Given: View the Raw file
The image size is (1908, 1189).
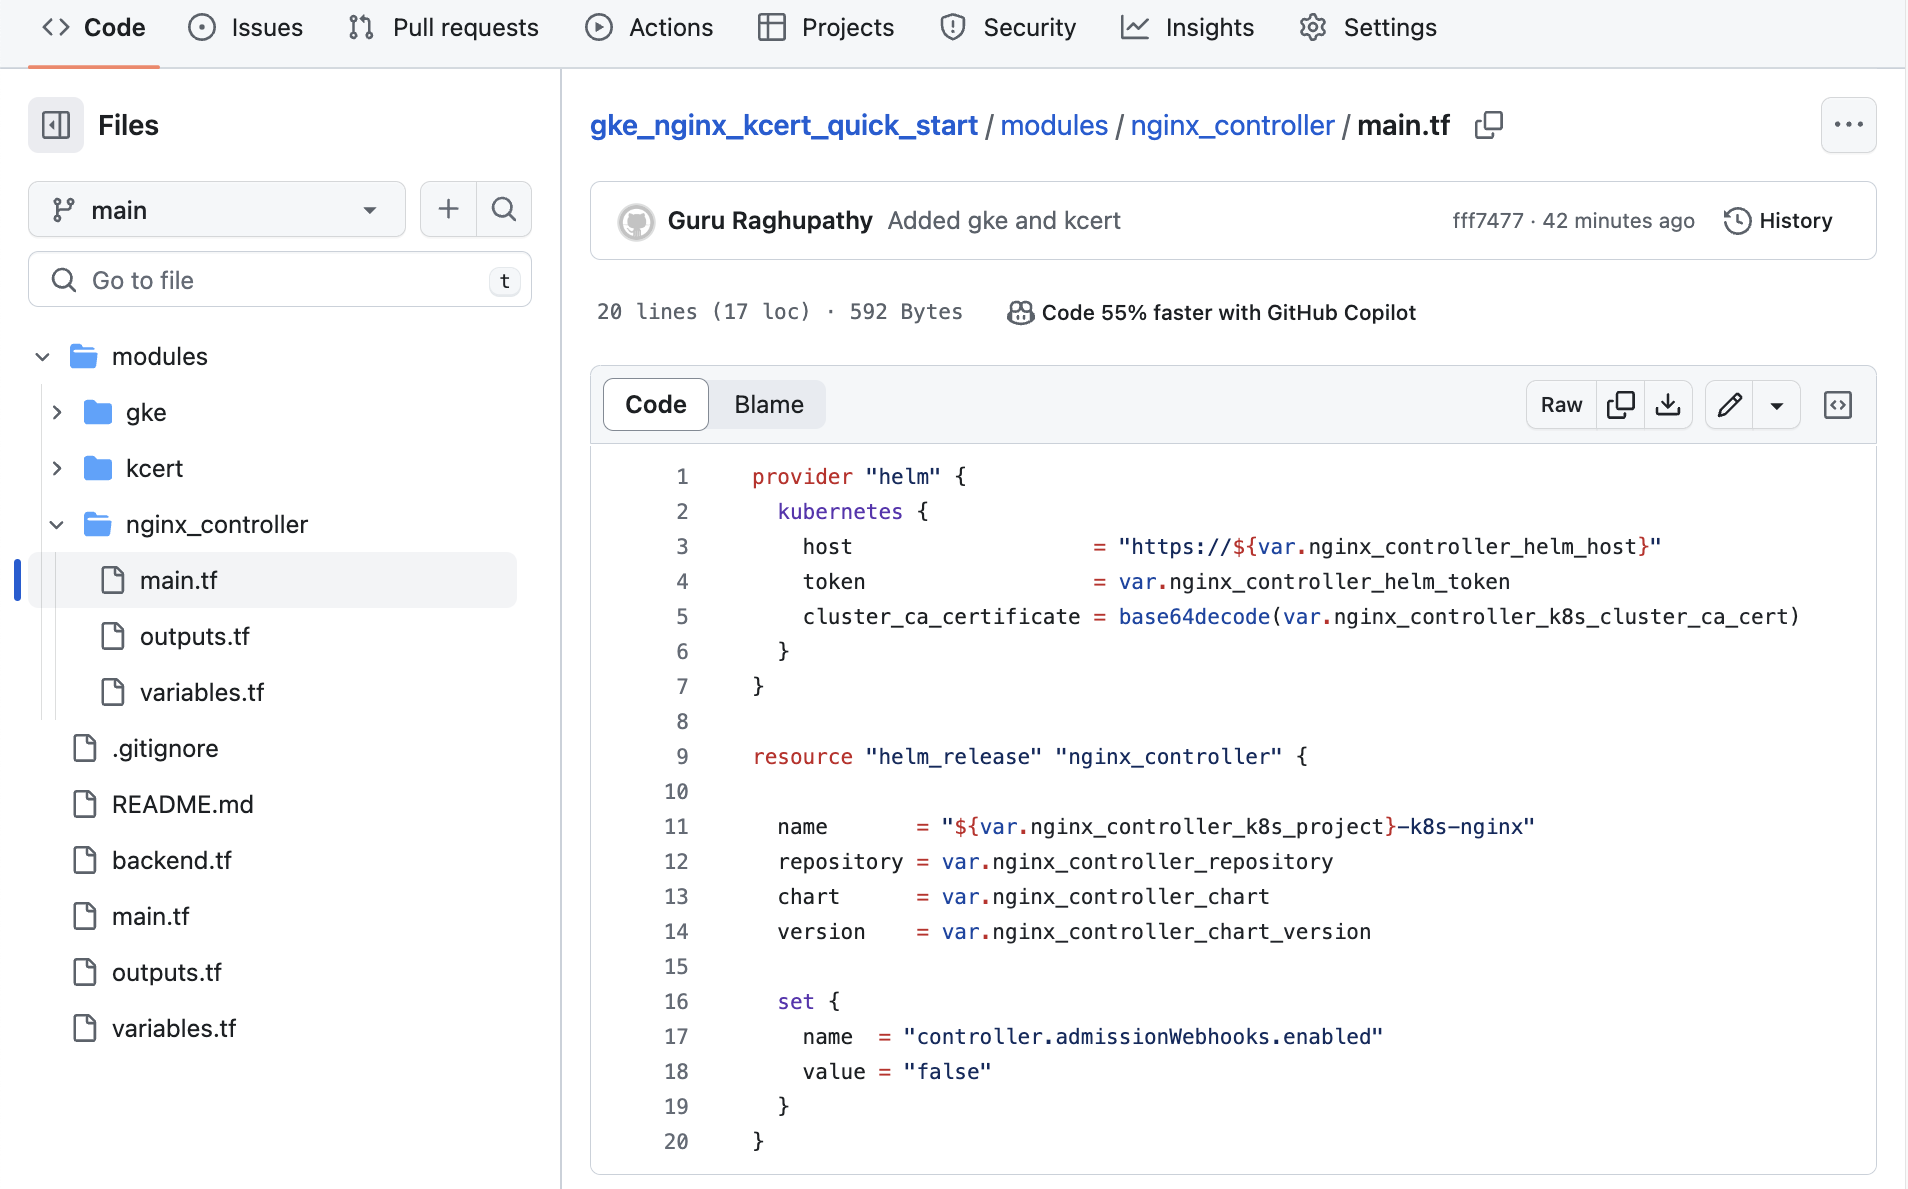Looking at the screenshot, I should point(1559,404).
